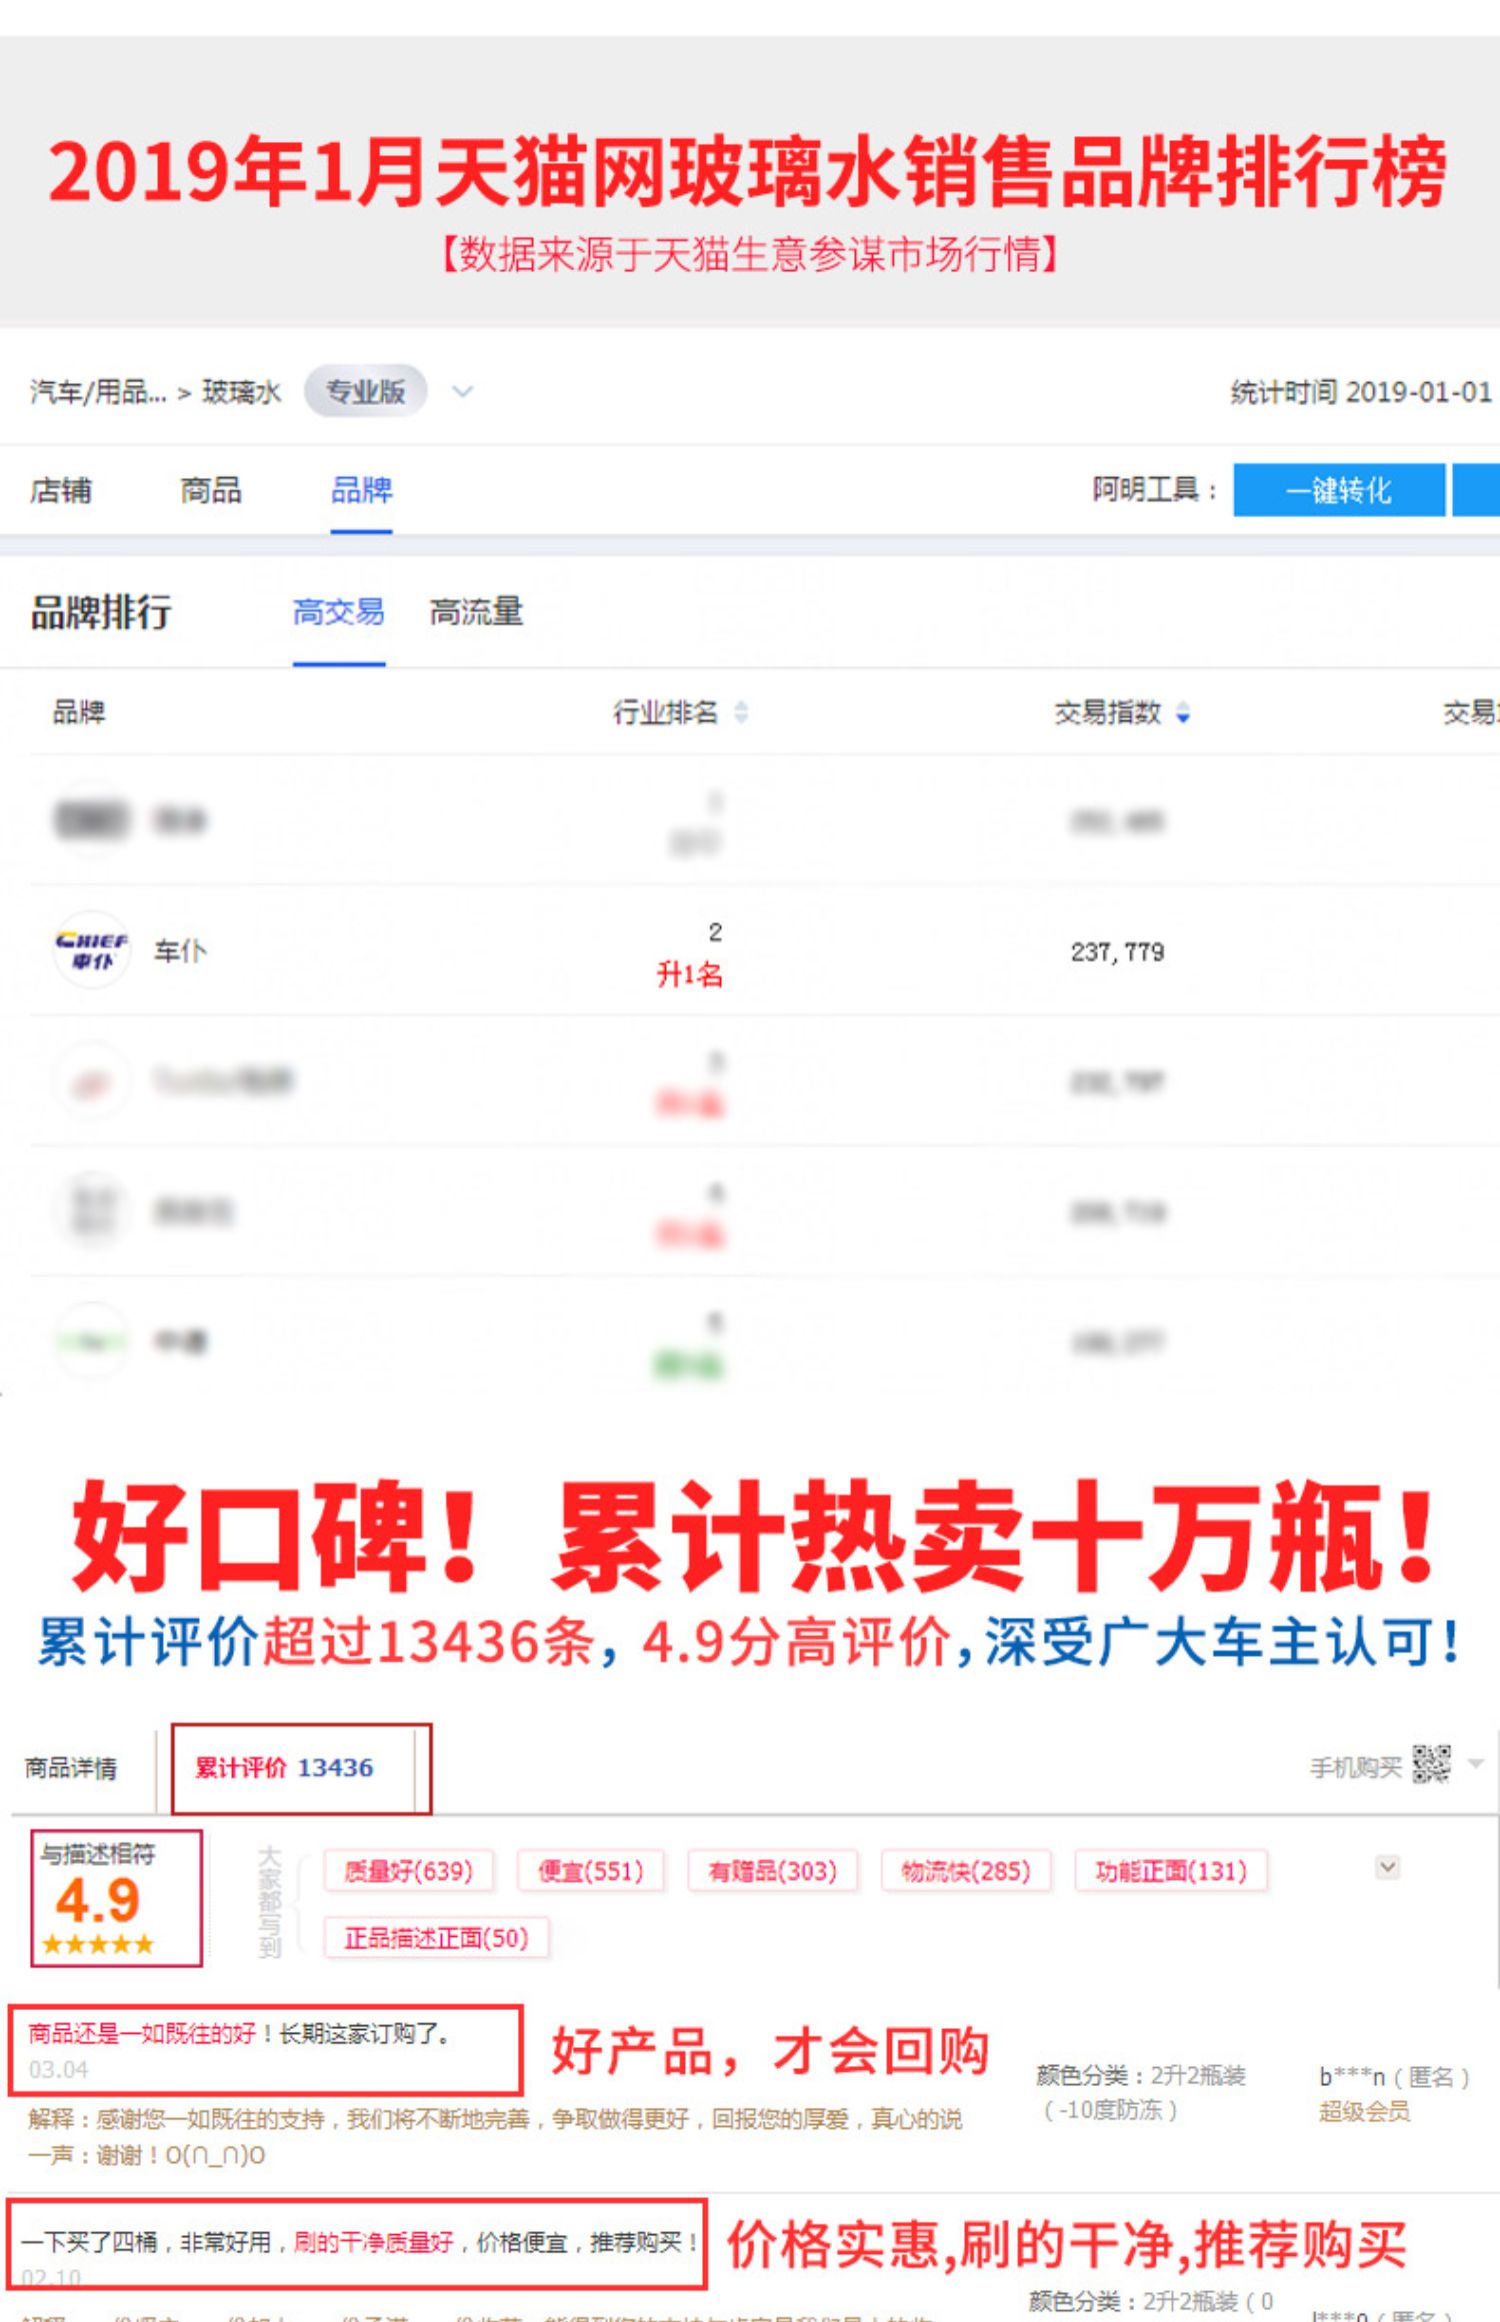Image resolution: width=1500 pixels, height=2322 pixels.
Task: Filter reviews by 功能正面(131) tag
Action: (1170, 1871)
